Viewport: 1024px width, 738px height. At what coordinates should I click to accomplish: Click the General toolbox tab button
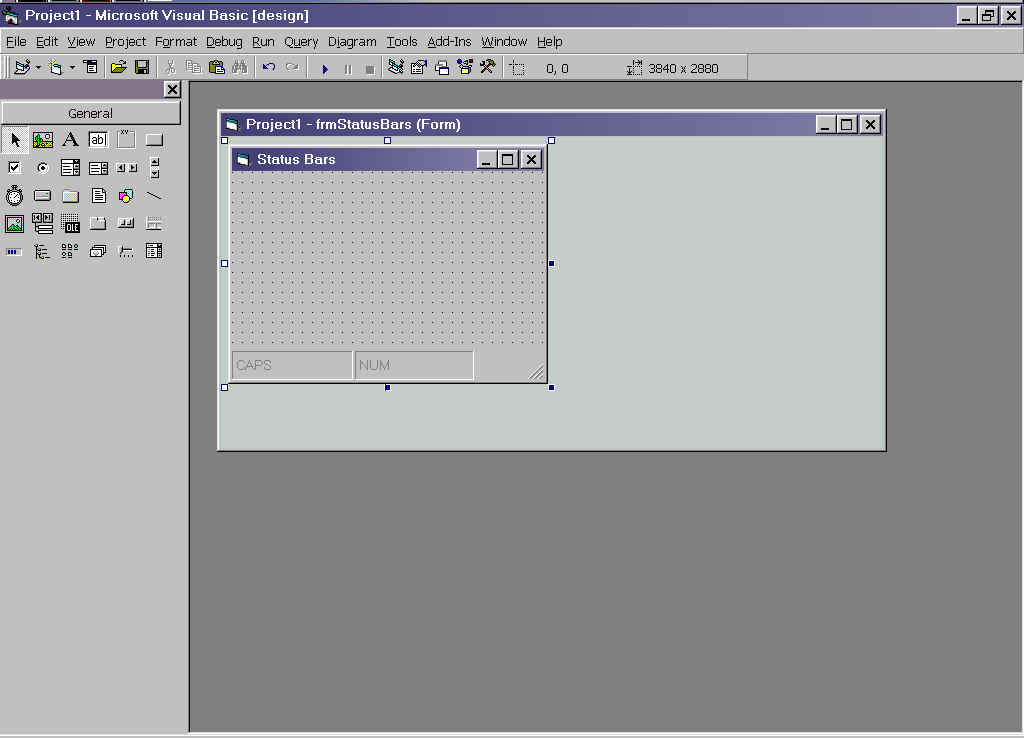coord(91,113)
